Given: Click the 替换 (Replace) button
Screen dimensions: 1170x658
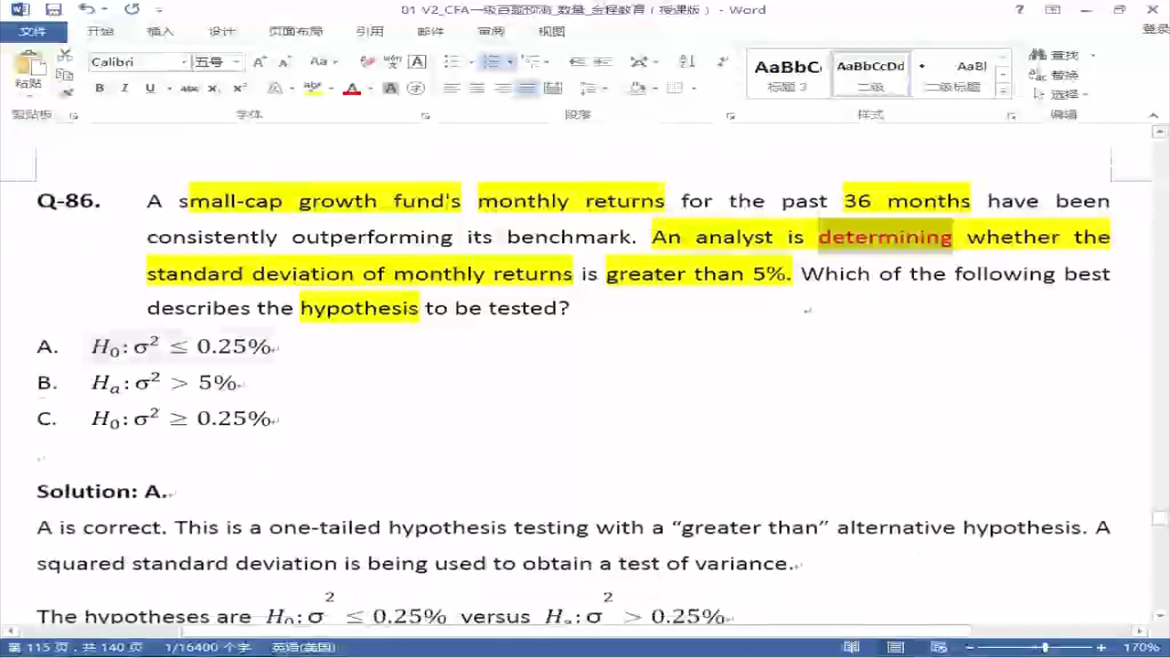Looking at the screenshot, I should (x=1056, y=75).
